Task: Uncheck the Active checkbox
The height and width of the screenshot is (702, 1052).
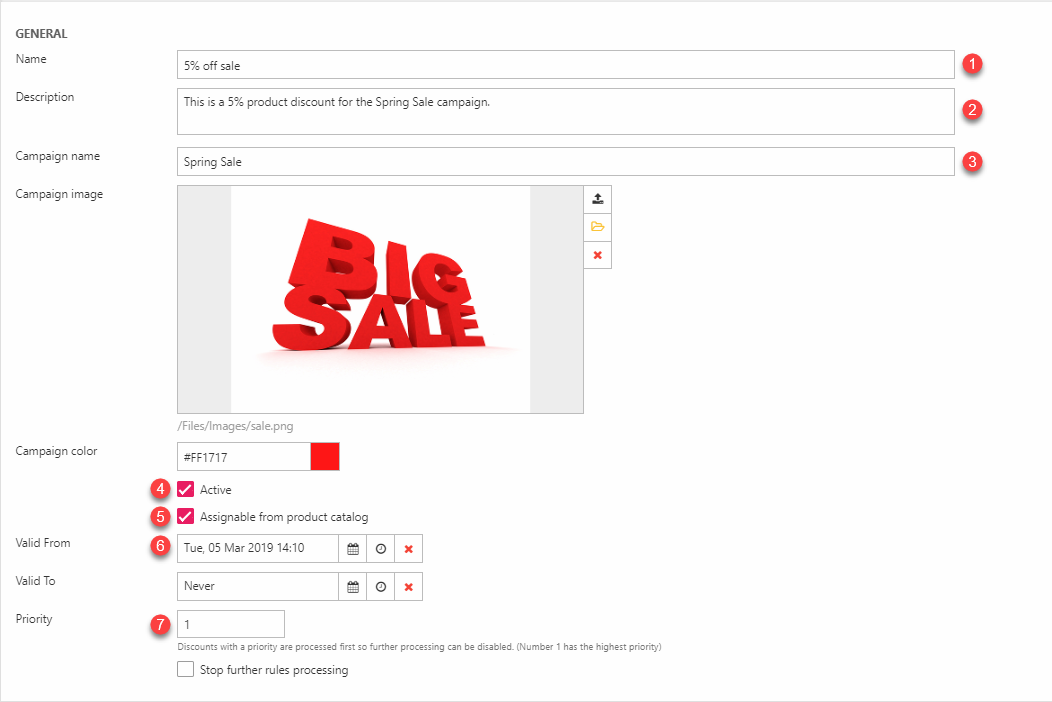Action: pyautogui.click(x=185, y=490)
